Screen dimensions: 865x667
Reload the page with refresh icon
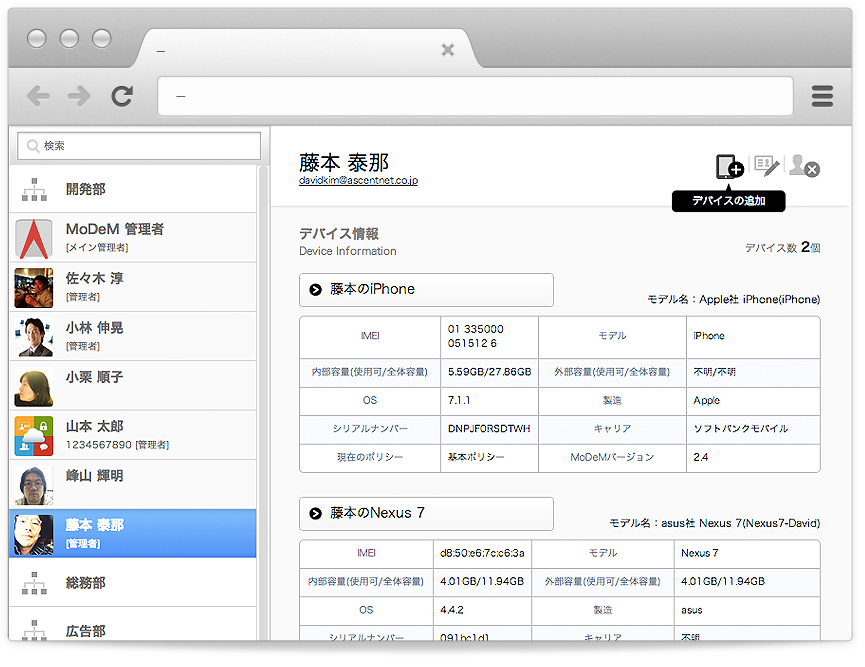click(x=122, y=96)
